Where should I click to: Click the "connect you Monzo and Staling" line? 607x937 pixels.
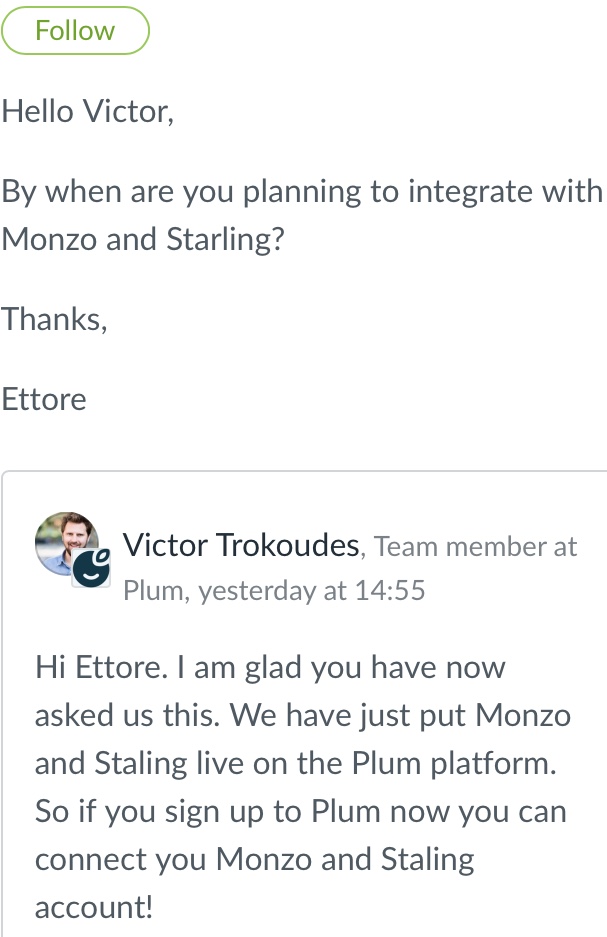[x=255, y=859]
